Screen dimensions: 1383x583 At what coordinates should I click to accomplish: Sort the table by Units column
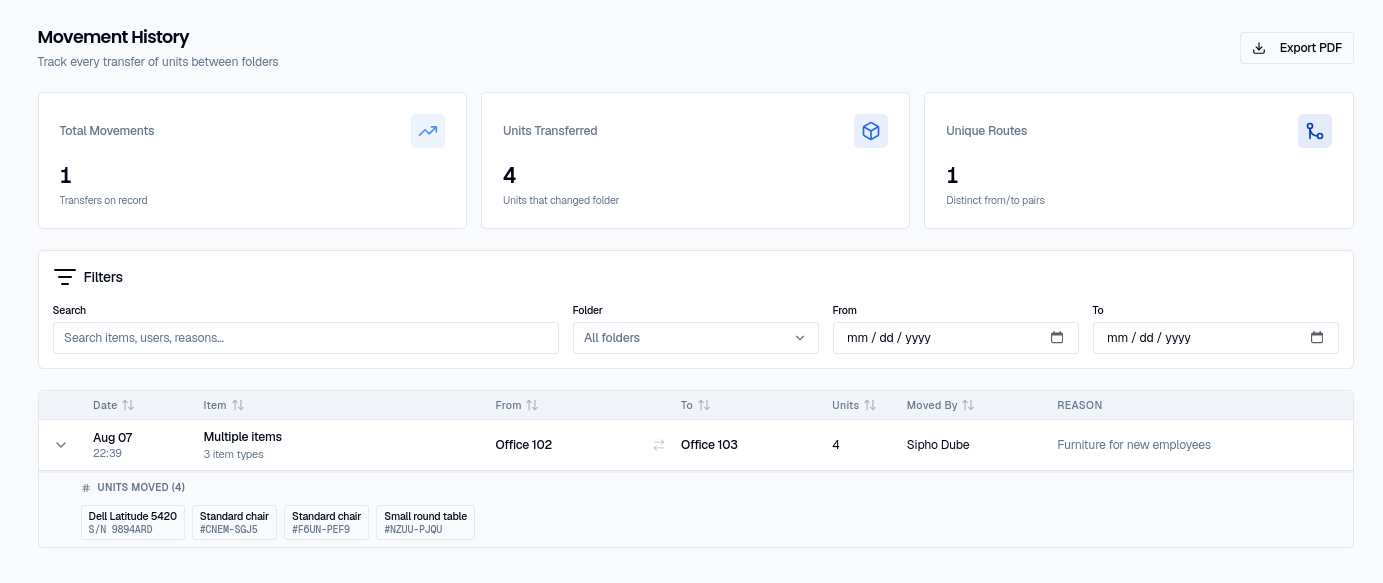(x=854, y=405)
